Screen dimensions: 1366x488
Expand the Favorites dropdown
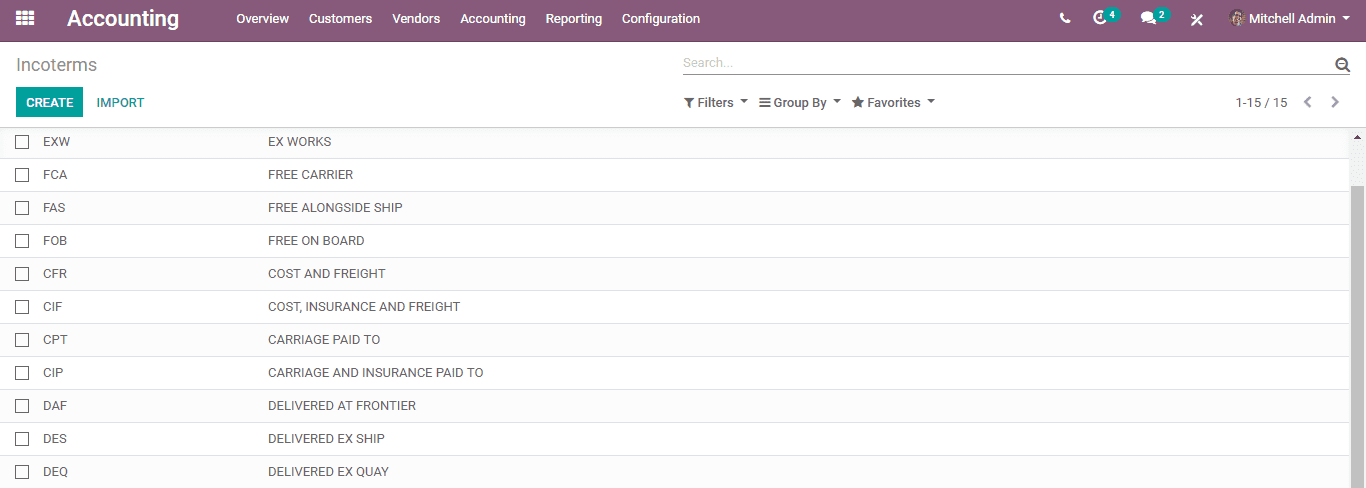click(893, 102)
